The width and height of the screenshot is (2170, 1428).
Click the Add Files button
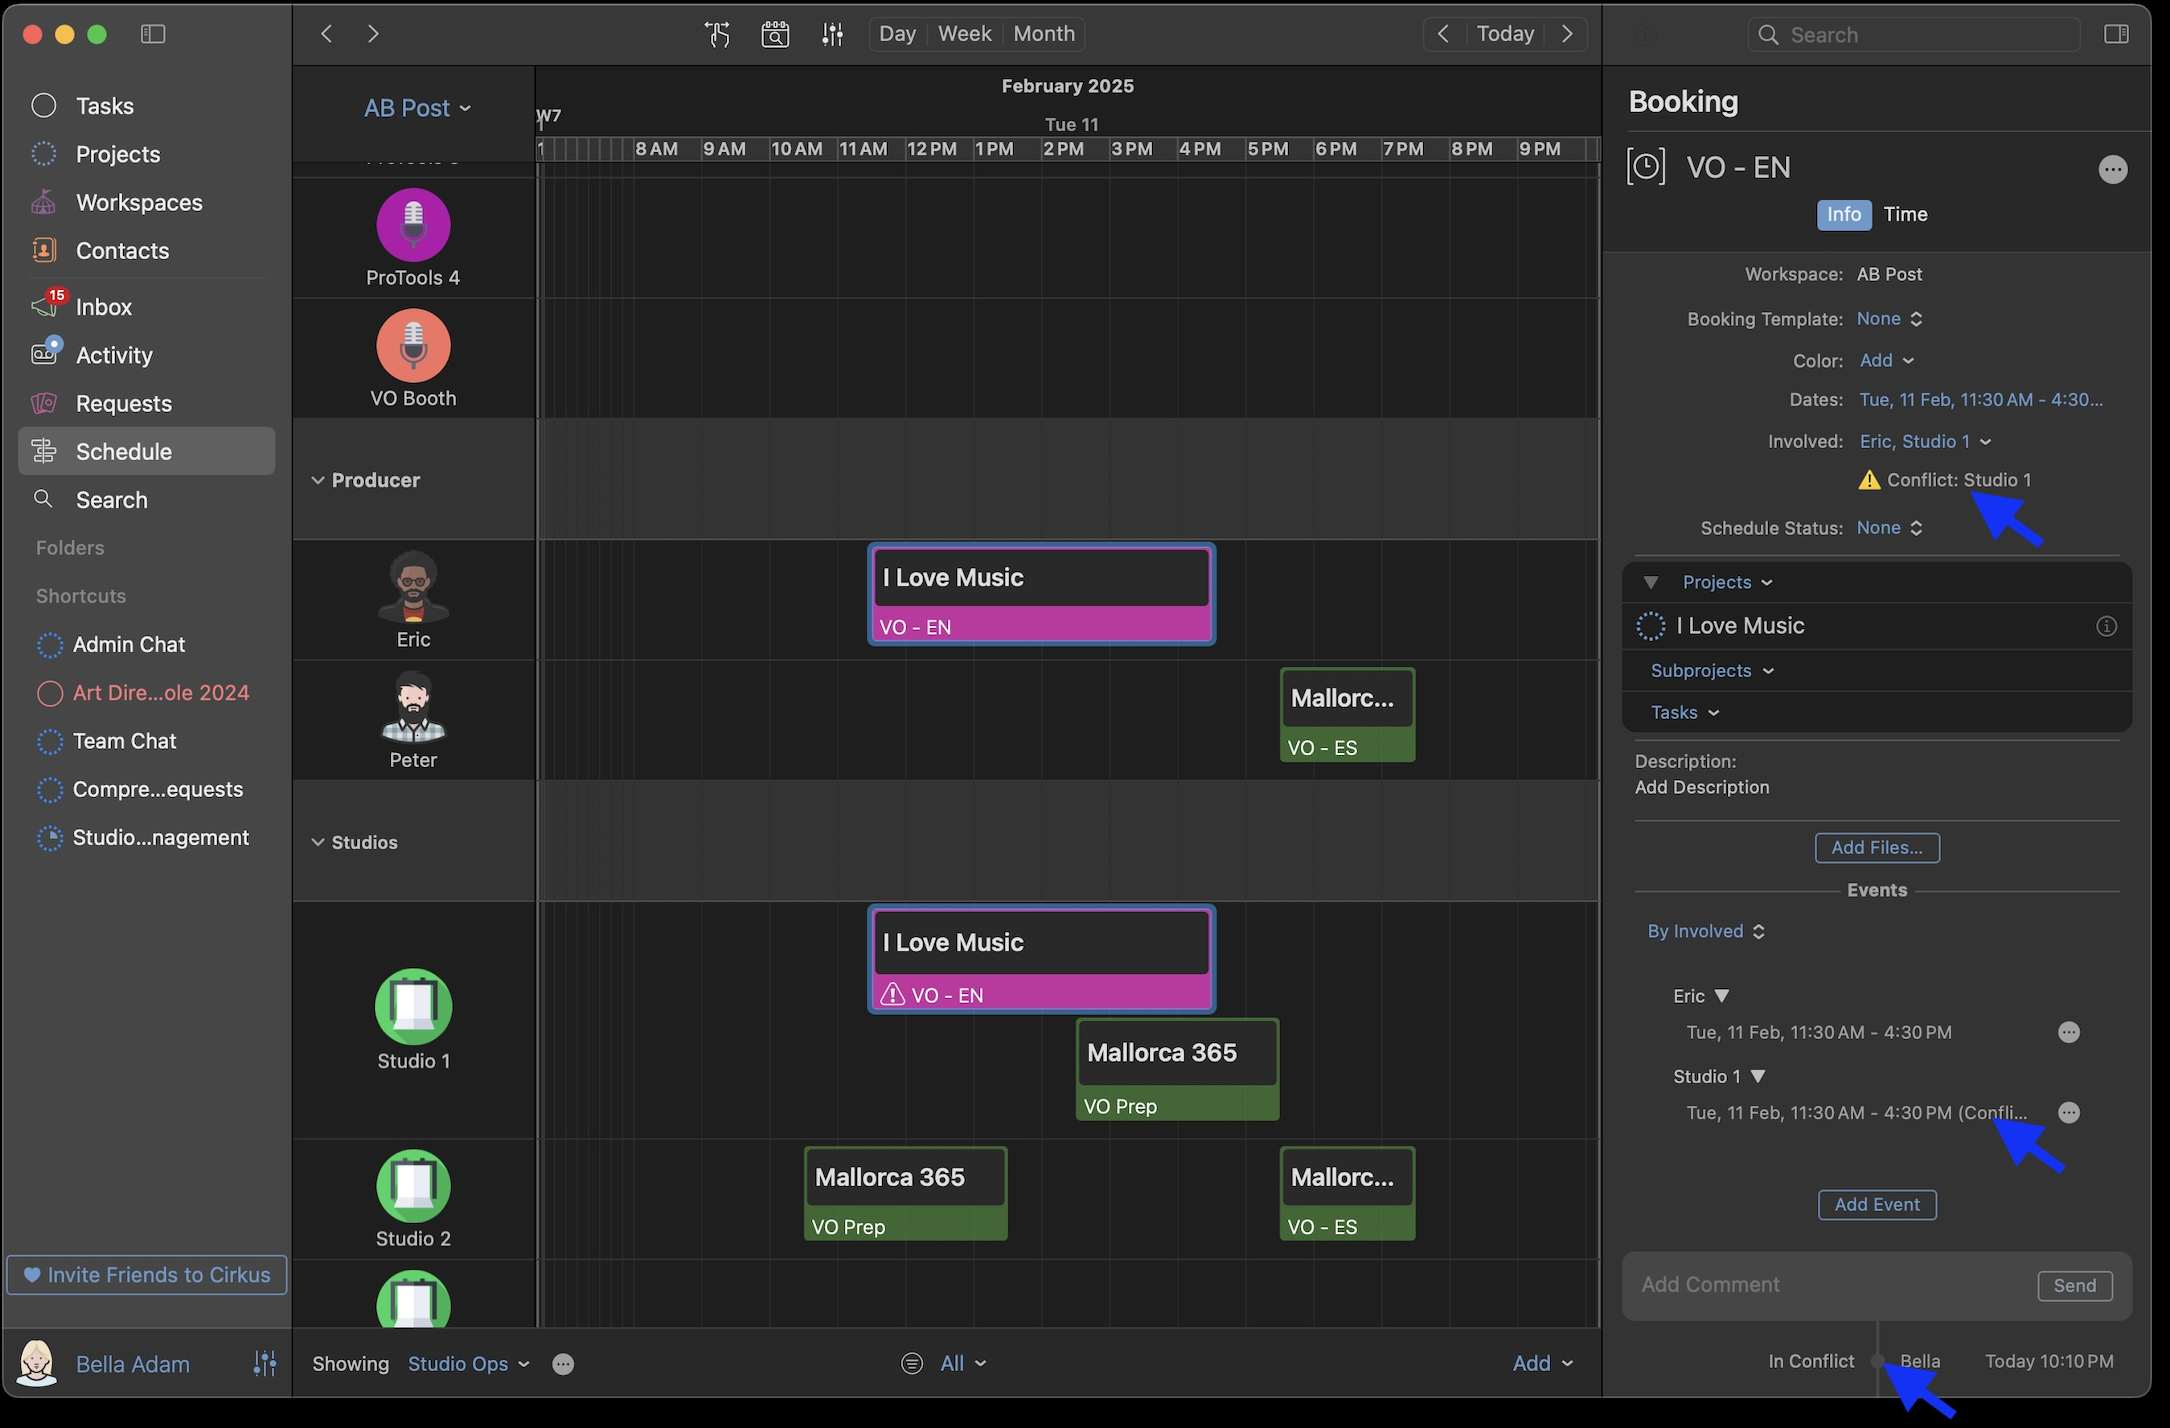[x=1876, y=848]
